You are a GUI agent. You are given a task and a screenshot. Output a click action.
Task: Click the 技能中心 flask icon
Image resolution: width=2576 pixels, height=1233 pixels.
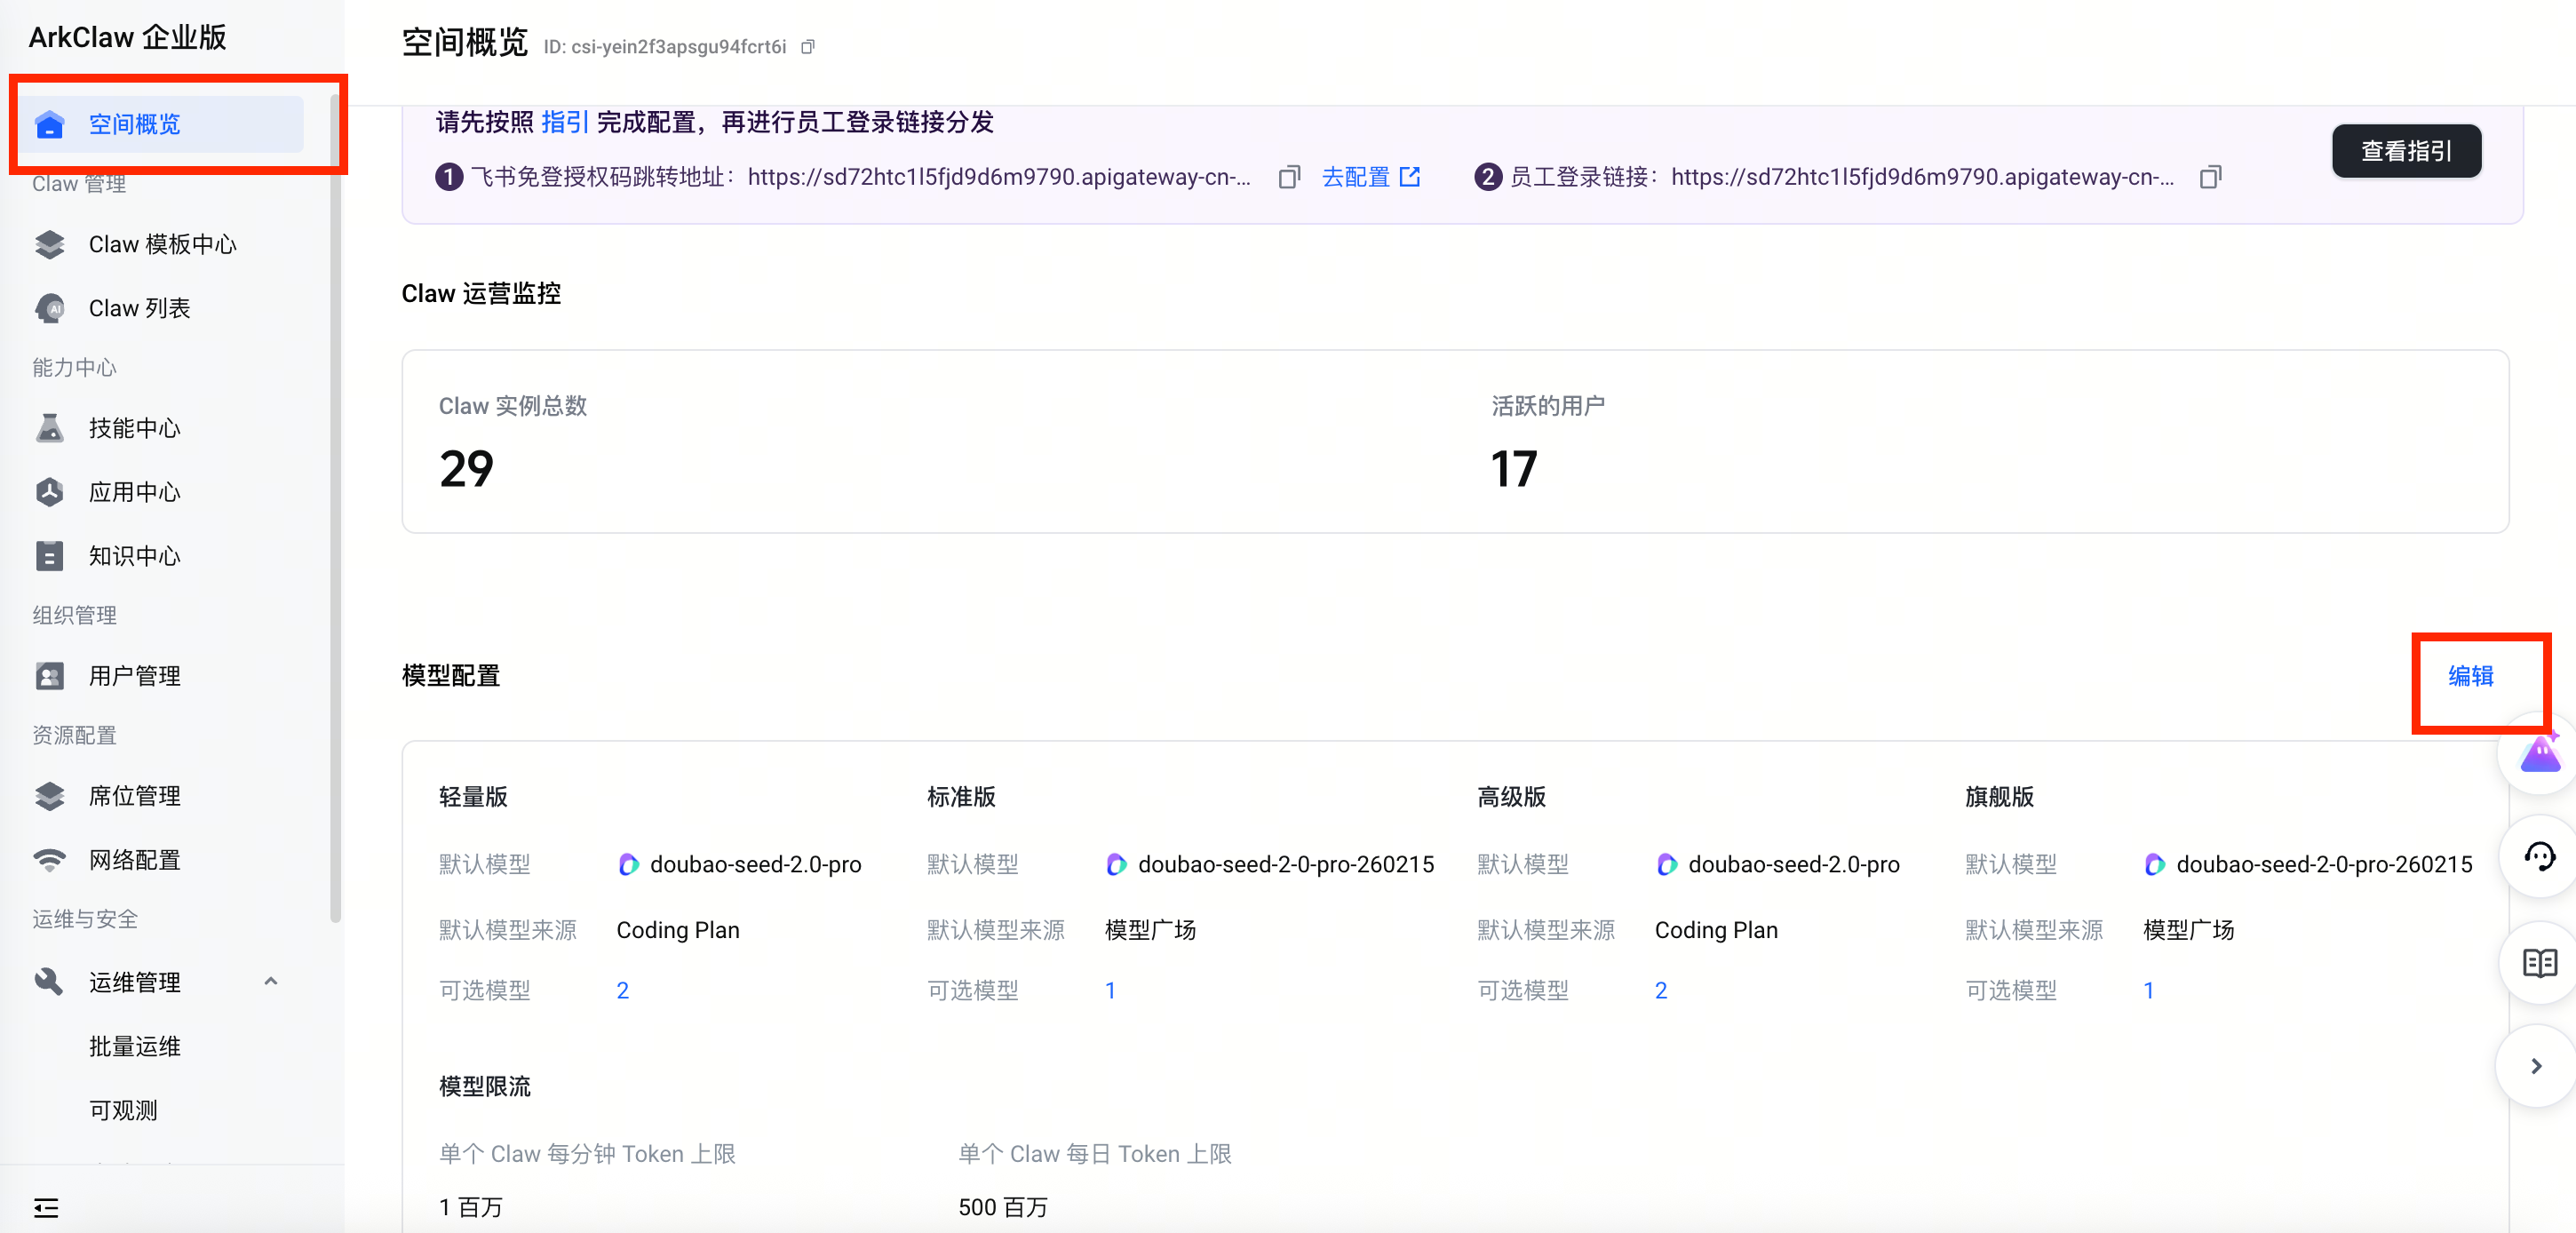click(49, 428)
